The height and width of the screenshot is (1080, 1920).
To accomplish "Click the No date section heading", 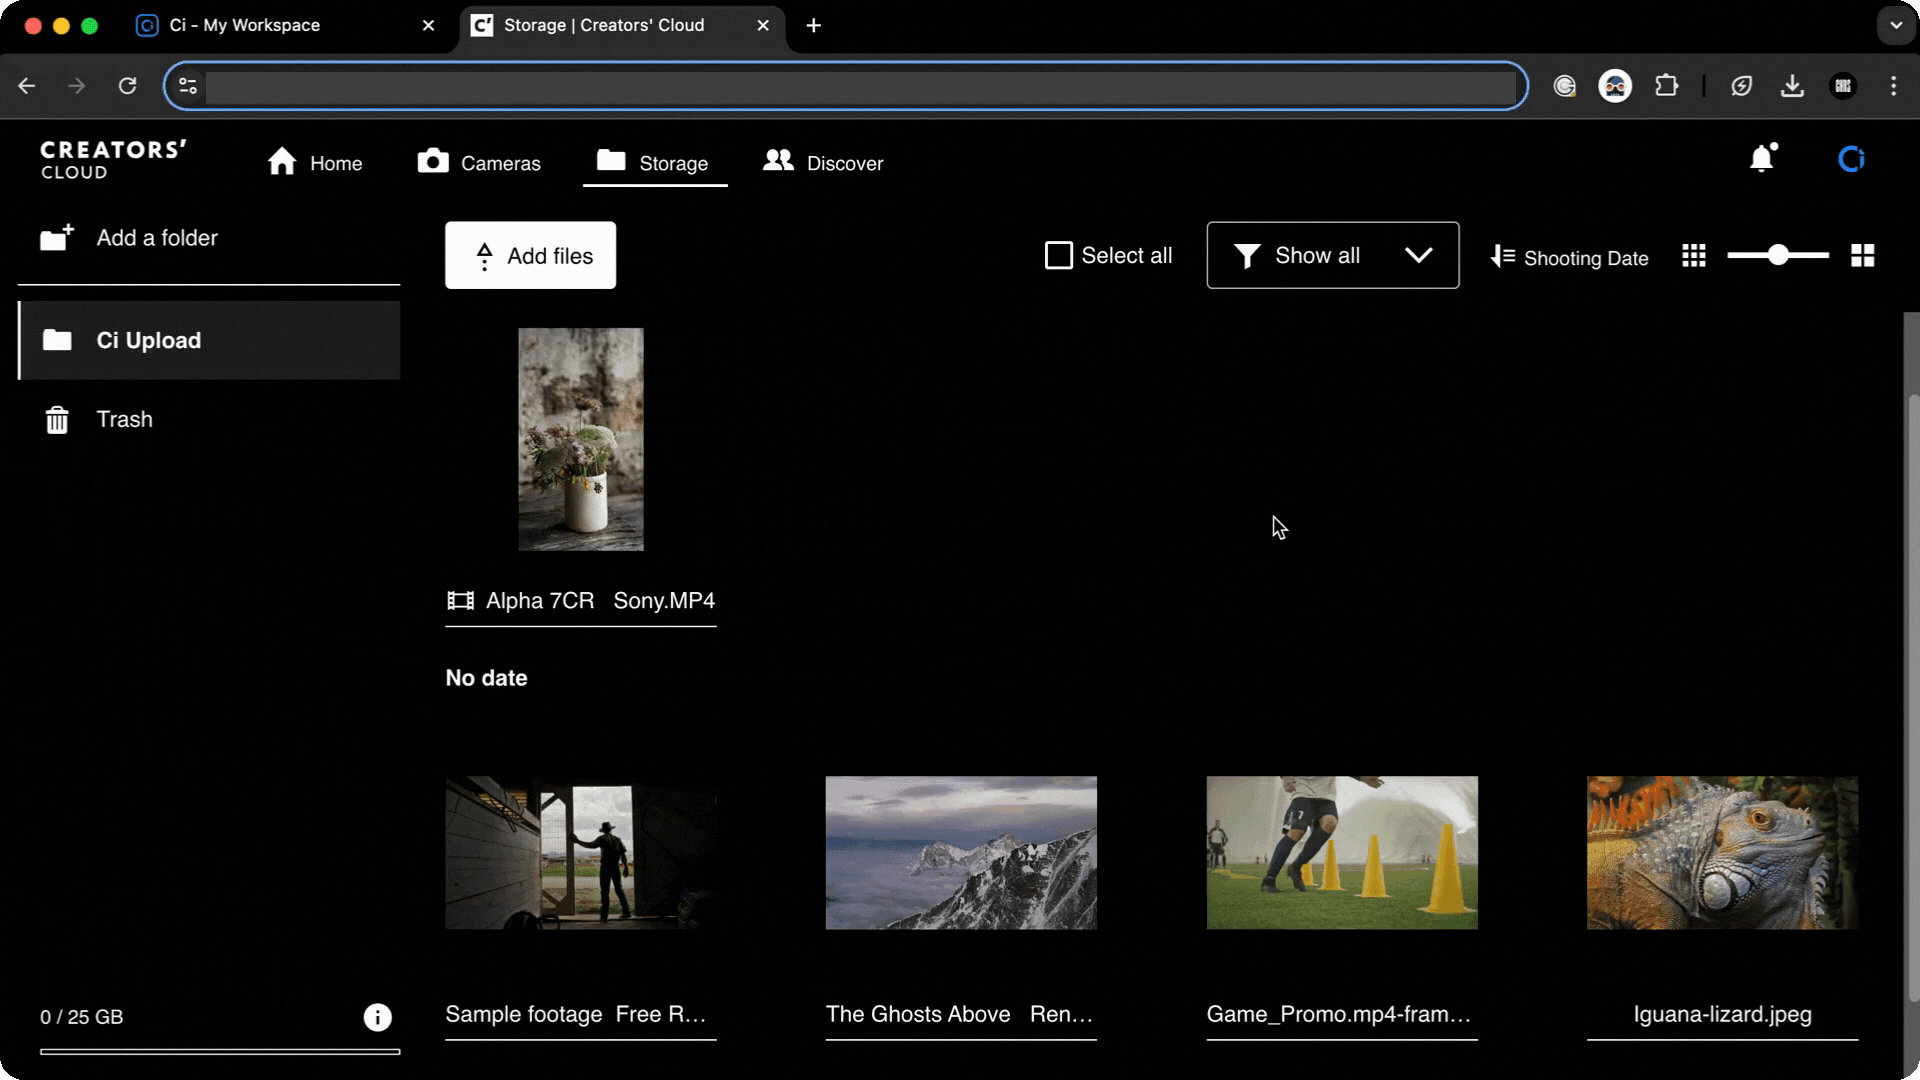I will coord(486,678).
